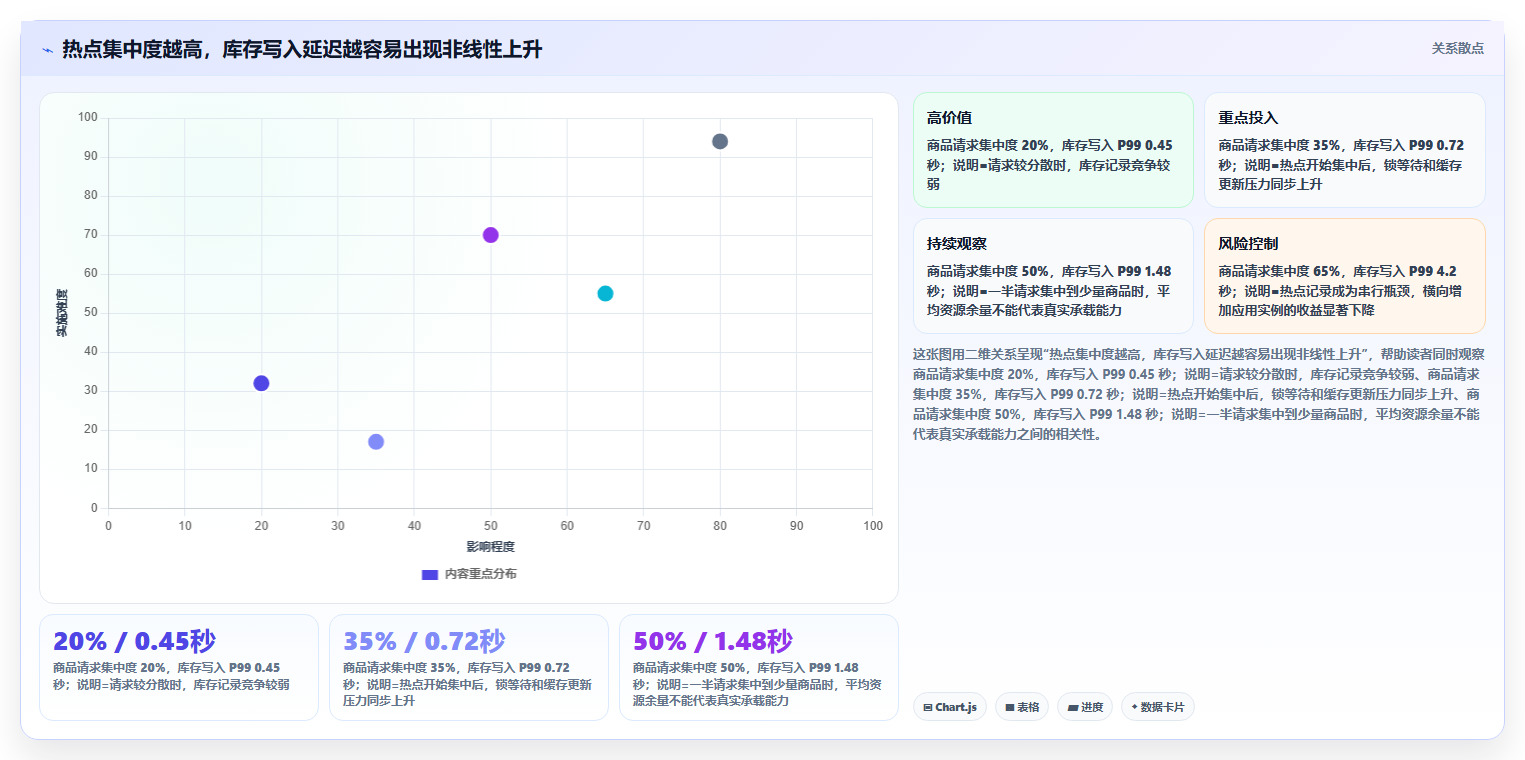Image resolution: width=1525 pixels, height=760 pixels.
Task: Open the 持续观察 card
Action: (x=1053, y=276)
